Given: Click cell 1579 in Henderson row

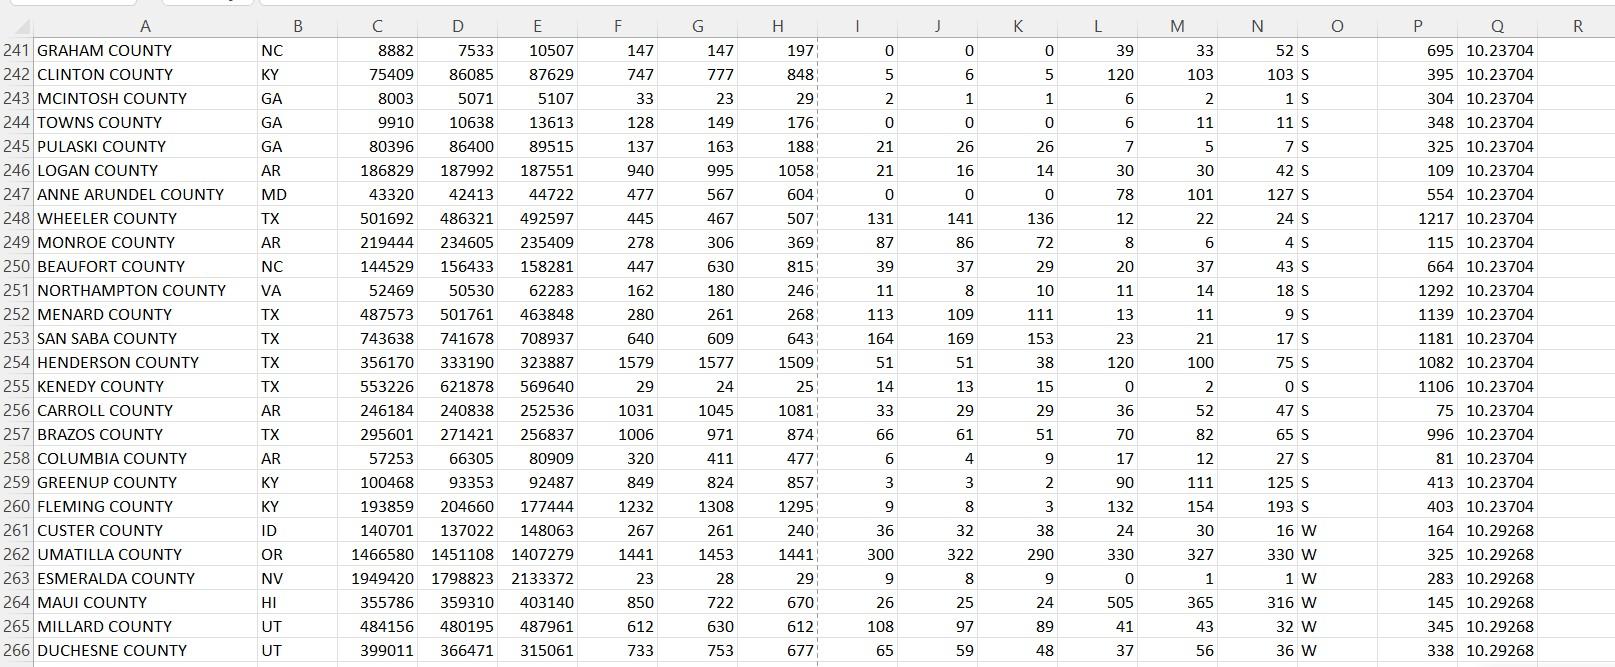Looking at the screenshot, I should click(x=617, y=362).
